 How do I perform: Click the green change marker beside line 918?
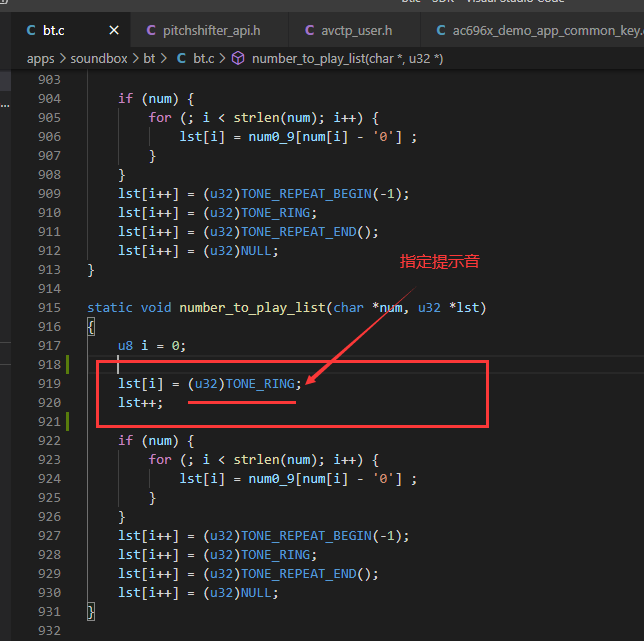click(x=68, y=364)
